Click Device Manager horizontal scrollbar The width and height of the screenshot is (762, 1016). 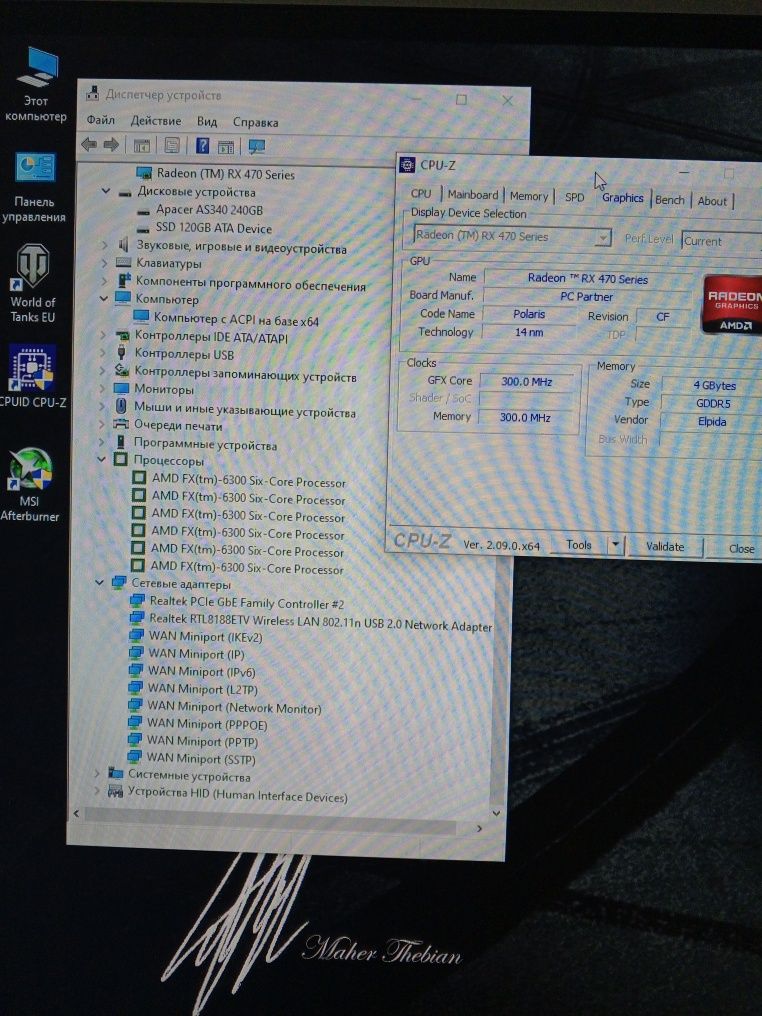coord(272,820)
